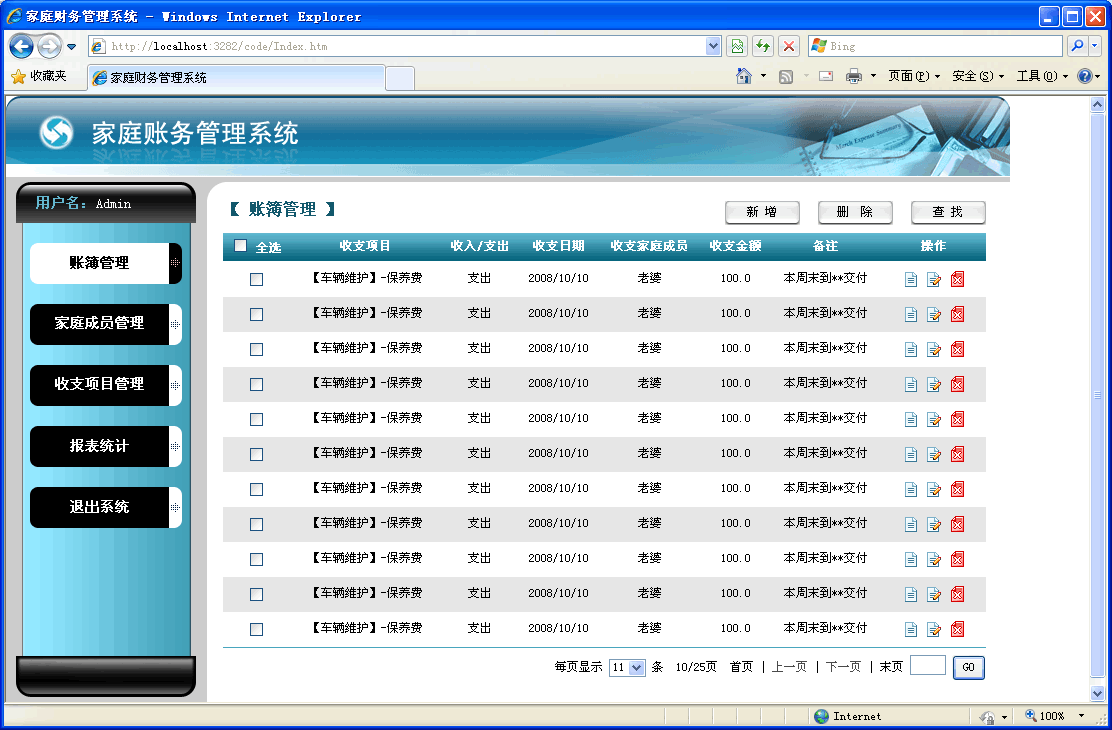Image resolution: width=1112 pixels, height=730 pixels.
Task: Click the magnifier search button next to Bing
Action: pyautogui.click(x=1077, y=46)
